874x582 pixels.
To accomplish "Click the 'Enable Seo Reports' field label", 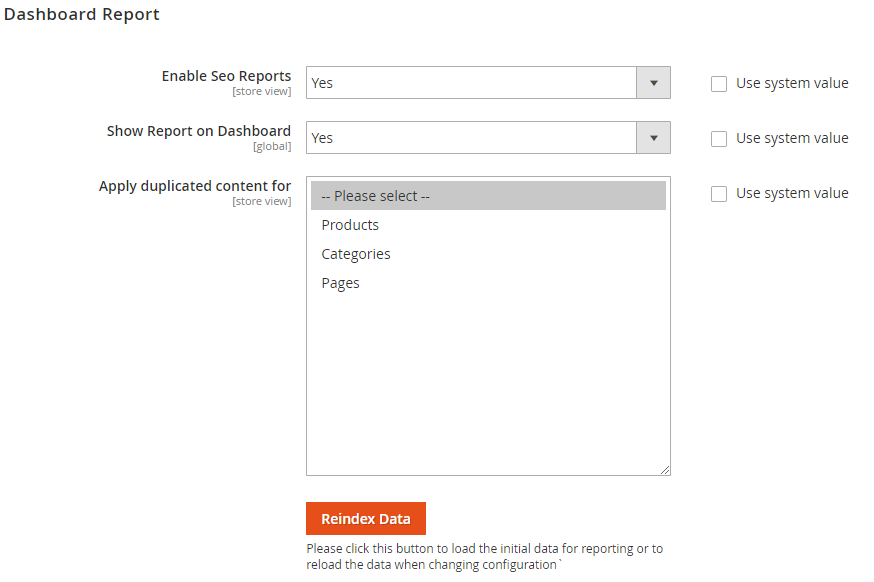I will [x=226, y=76].
